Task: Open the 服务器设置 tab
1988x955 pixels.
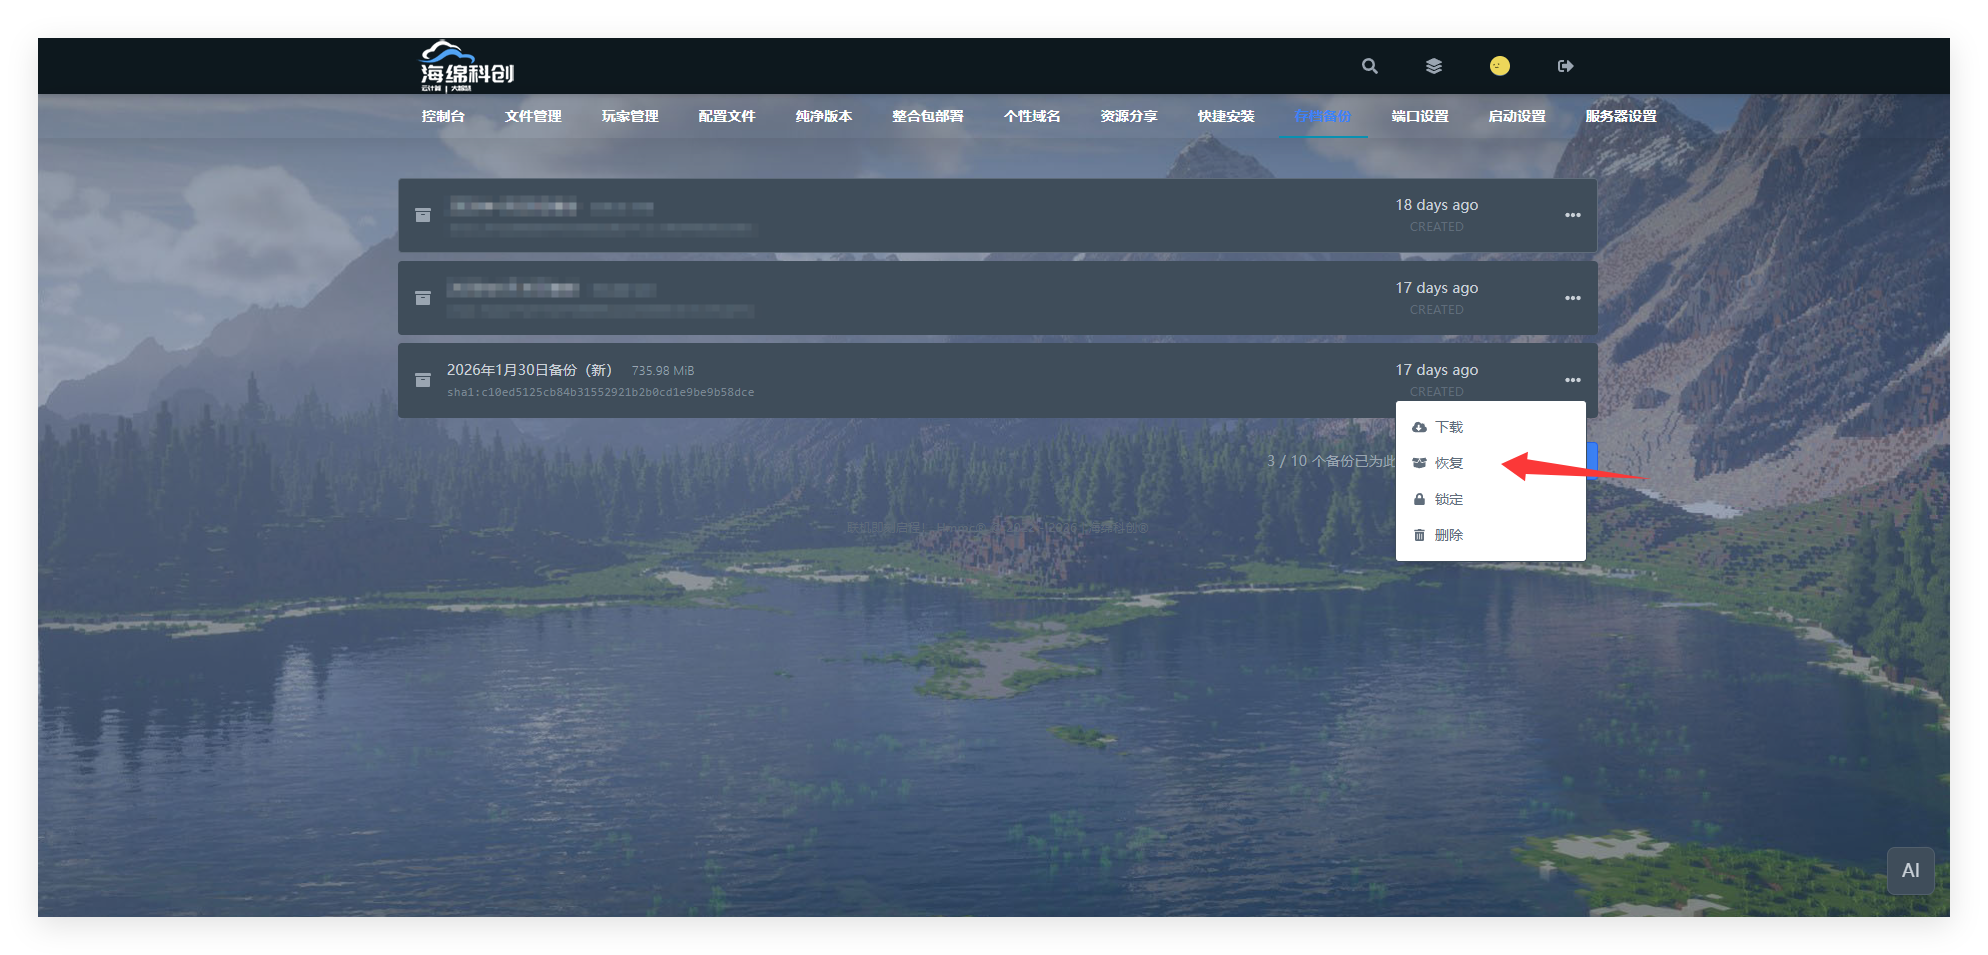Action: (x=1620, y=116)
